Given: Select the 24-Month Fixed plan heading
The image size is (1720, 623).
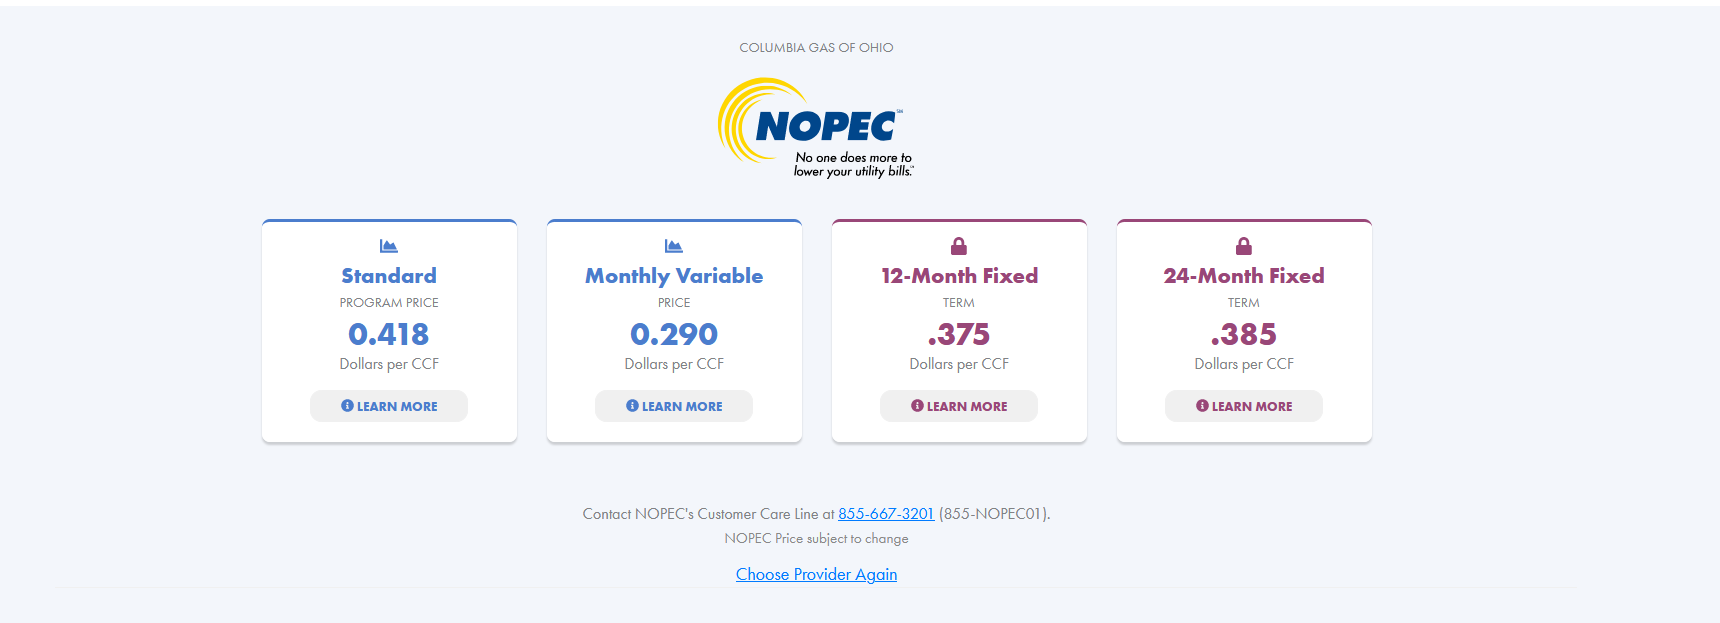Looking at the screenshot, I should [x=1244, y=276].
